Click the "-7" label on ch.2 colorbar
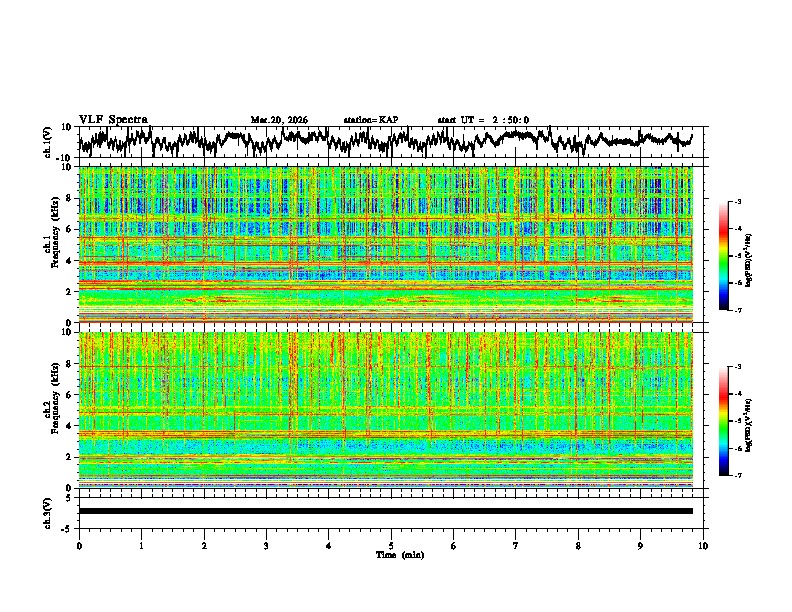This screenshot has height=612, width=792. (738, 475)
